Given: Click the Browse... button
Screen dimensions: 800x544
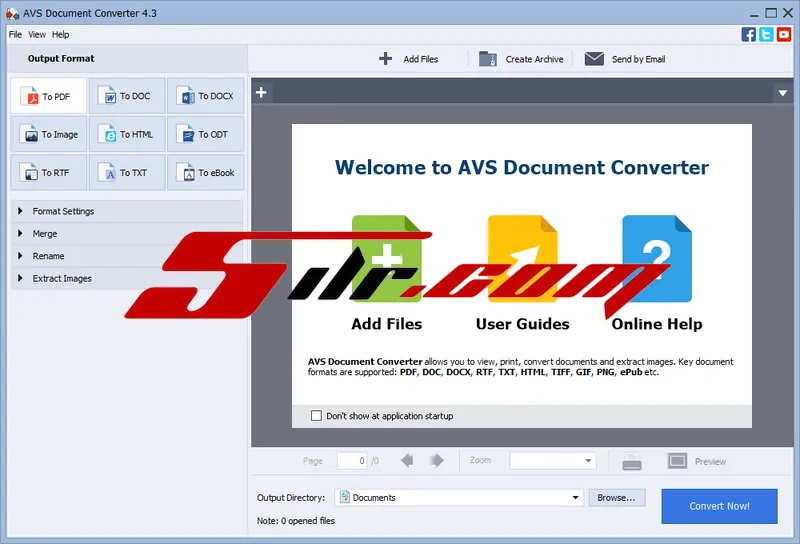Looking at the screenshot, I should point(617,498).
